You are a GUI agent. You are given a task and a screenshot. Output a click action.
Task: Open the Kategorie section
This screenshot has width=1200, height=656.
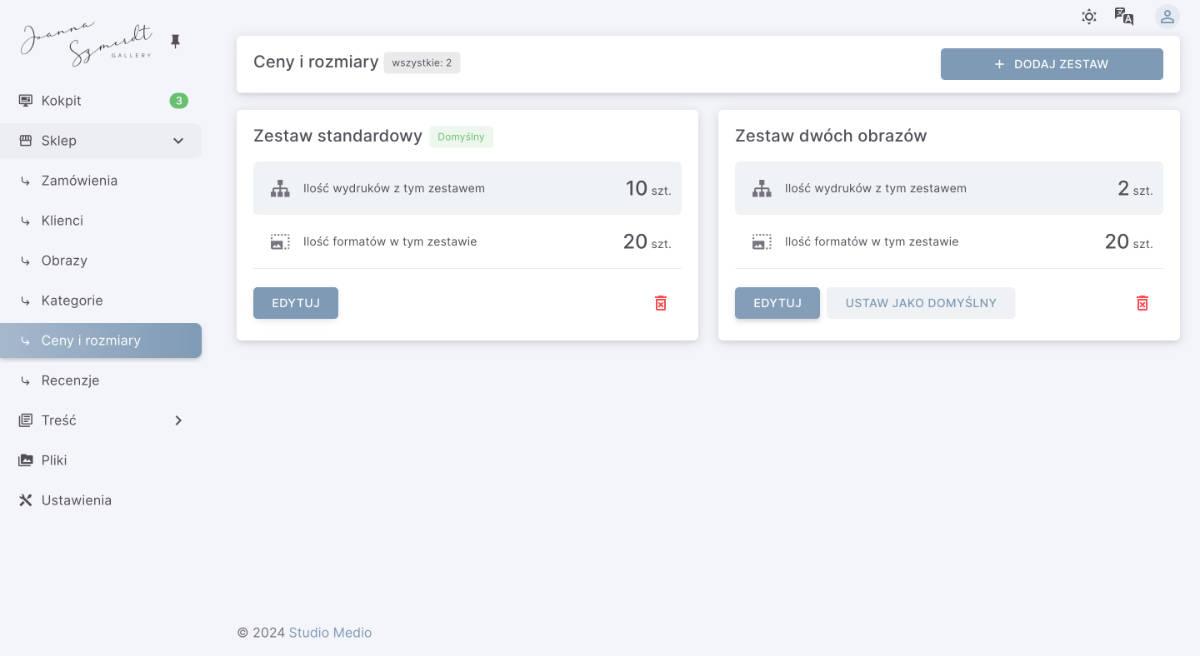(x=101, y=301)
